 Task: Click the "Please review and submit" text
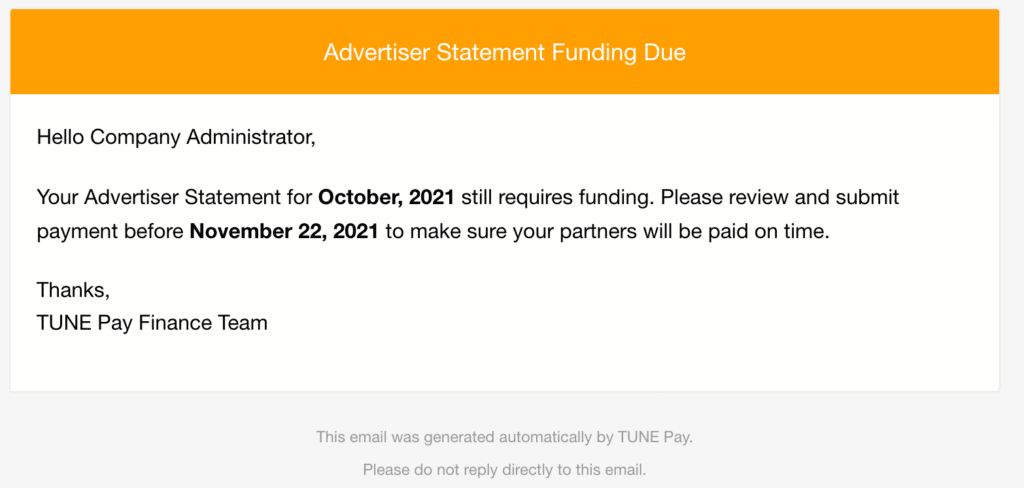pos(780,197)
